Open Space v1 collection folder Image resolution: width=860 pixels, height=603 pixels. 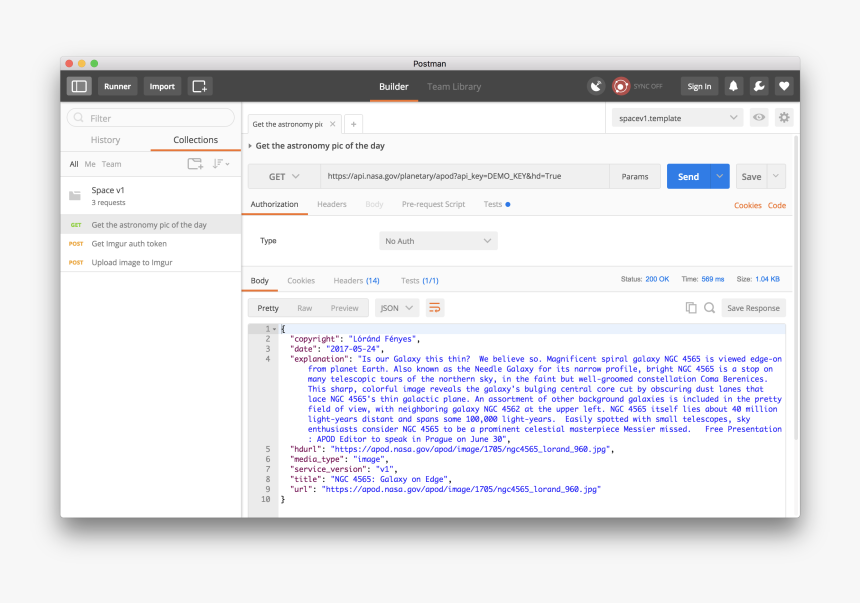pyautogui.click(x=150, y=195)
